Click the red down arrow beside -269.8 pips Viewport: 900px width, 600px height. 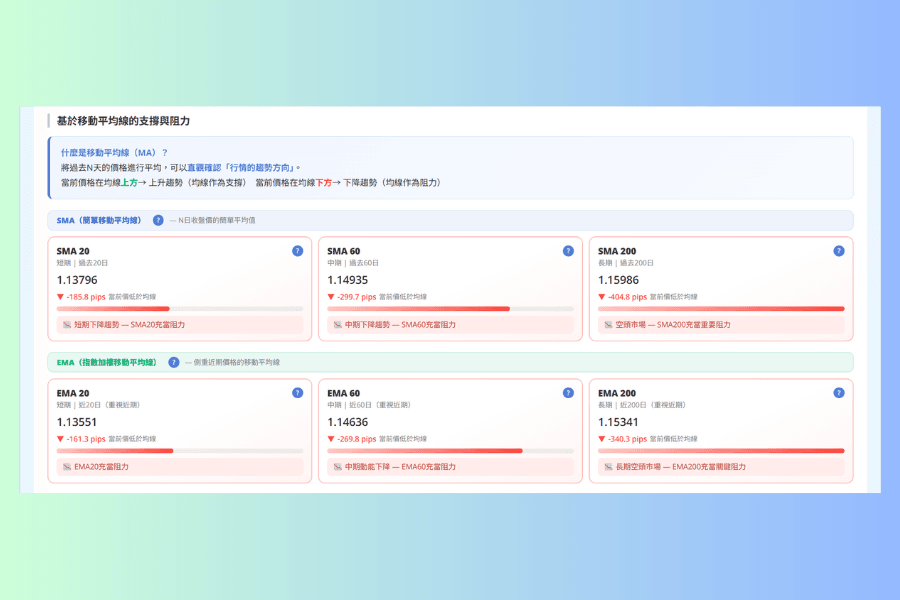point(331,439)
